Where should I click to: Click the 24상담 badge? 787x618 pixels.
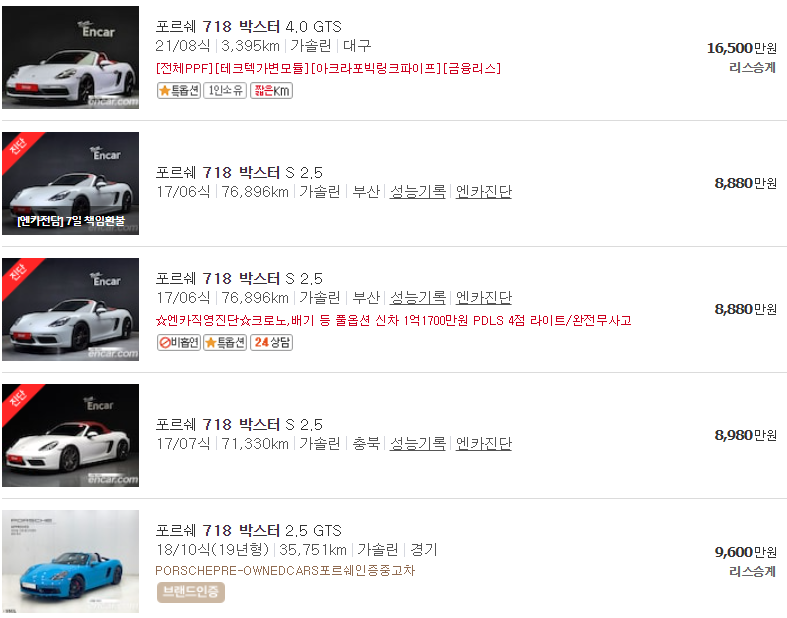[272, 343]
